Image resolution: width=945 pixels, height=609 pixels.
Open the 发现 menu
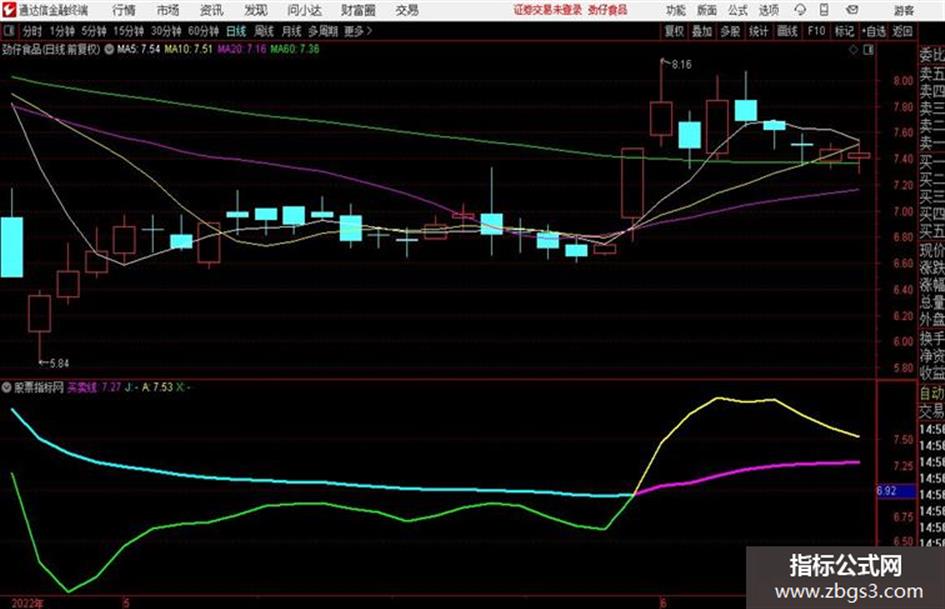[256, 10]
